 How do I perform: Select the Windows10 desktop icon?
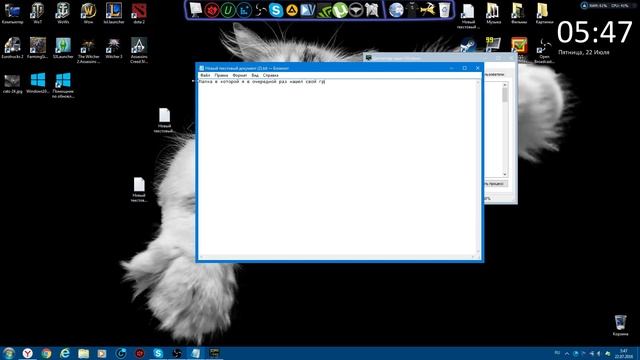click(38, 83)
